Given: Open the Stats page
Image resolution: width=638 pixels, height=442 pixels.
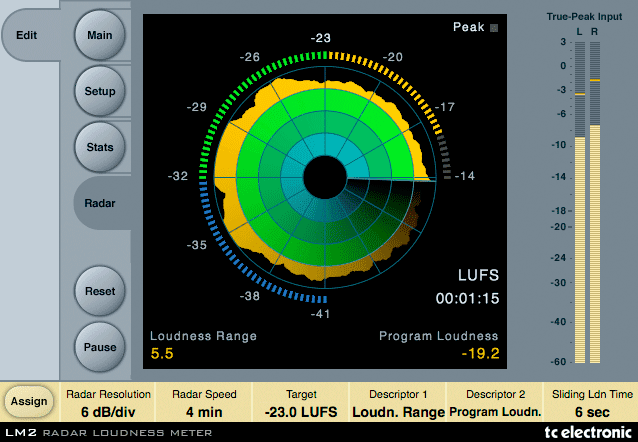Looking at the screenshot, I should click(x=100, y=147).
